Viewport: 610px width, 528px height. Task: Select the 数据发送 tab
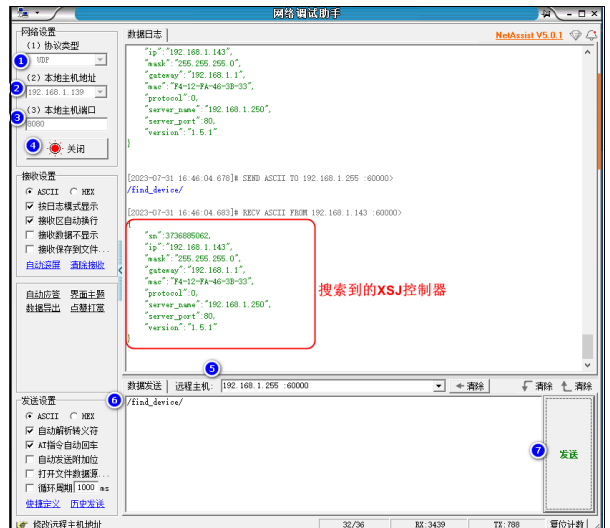[145, 386]
